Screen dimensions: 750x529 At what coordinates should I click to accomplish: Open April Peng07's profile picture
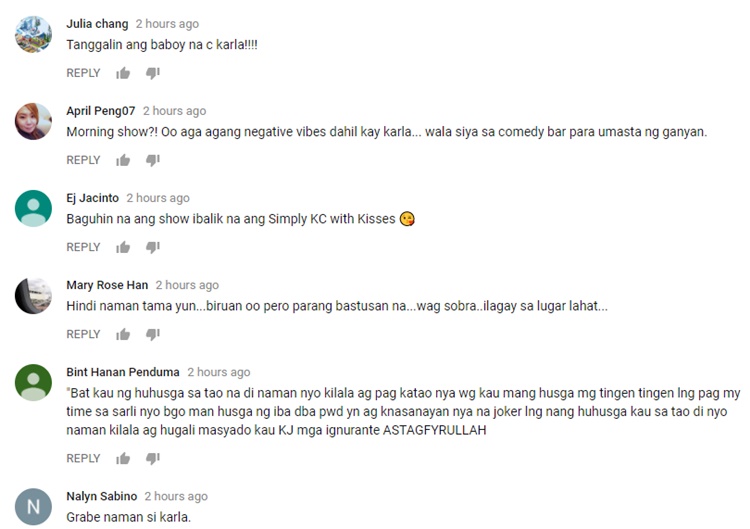point(33,121)
